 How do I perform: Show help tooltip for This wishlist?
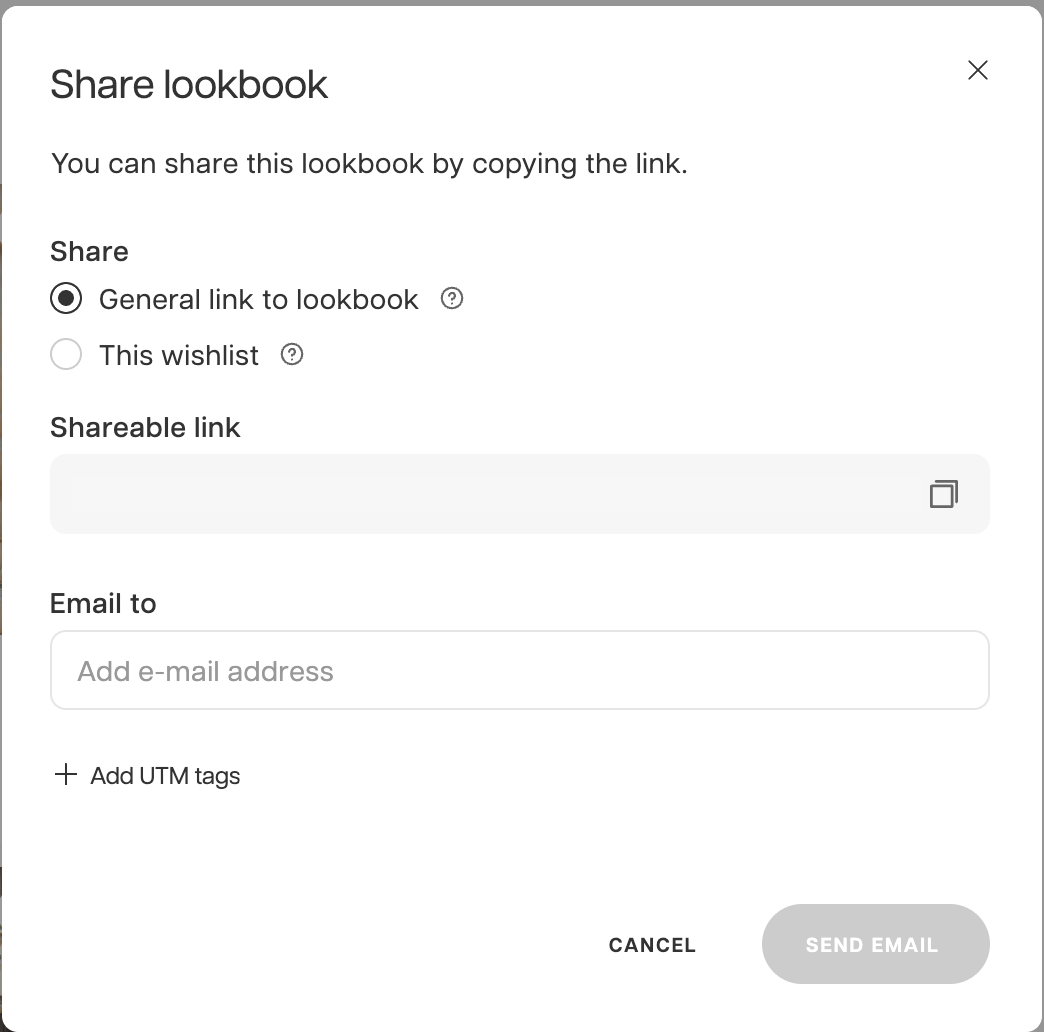[292, 354]
